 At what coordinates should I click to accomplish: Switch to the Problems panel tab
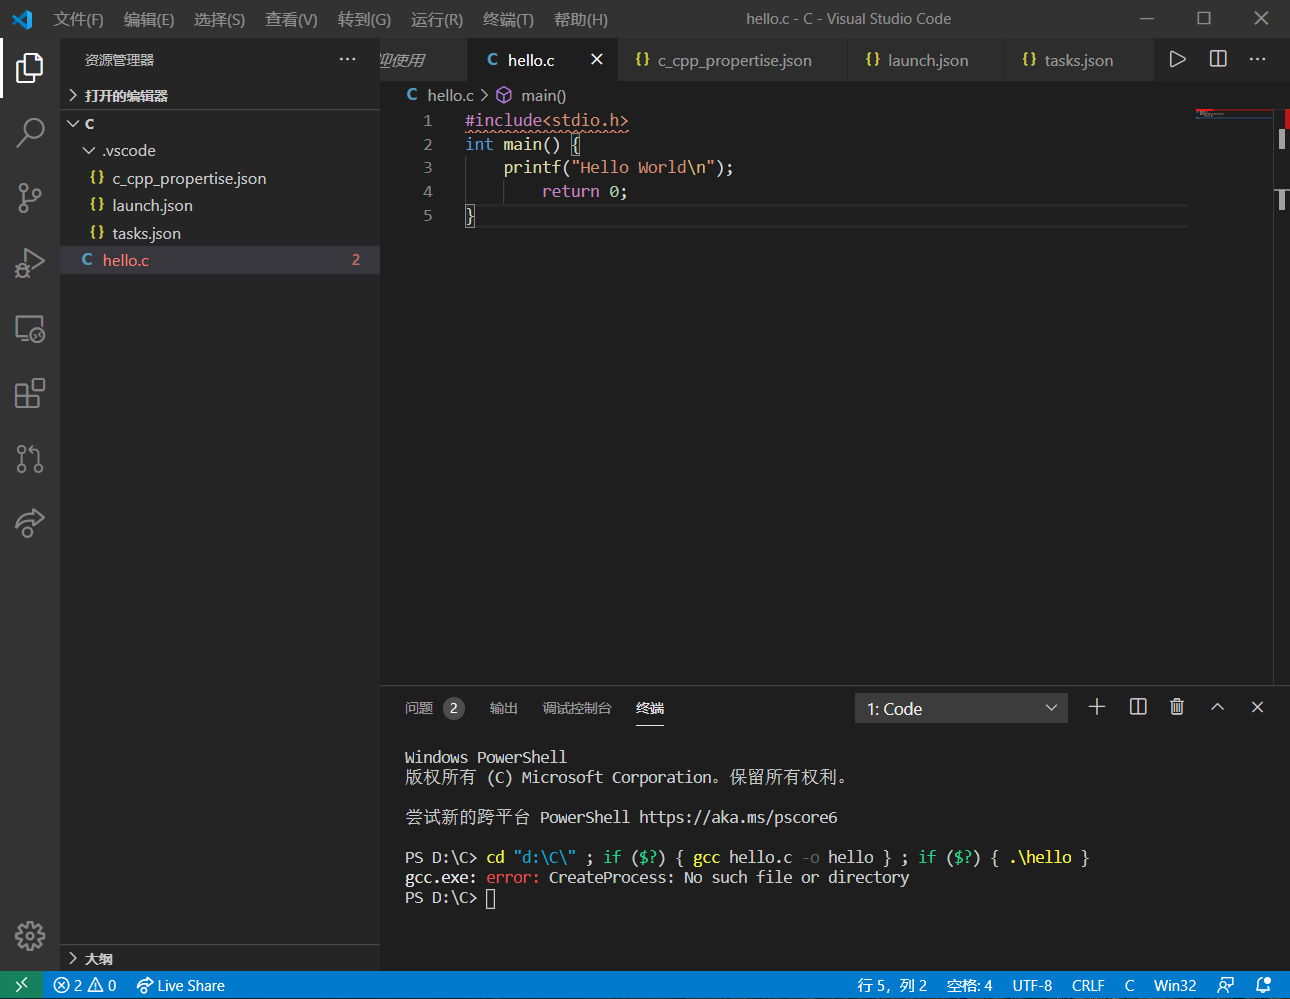tap(434, 708)
